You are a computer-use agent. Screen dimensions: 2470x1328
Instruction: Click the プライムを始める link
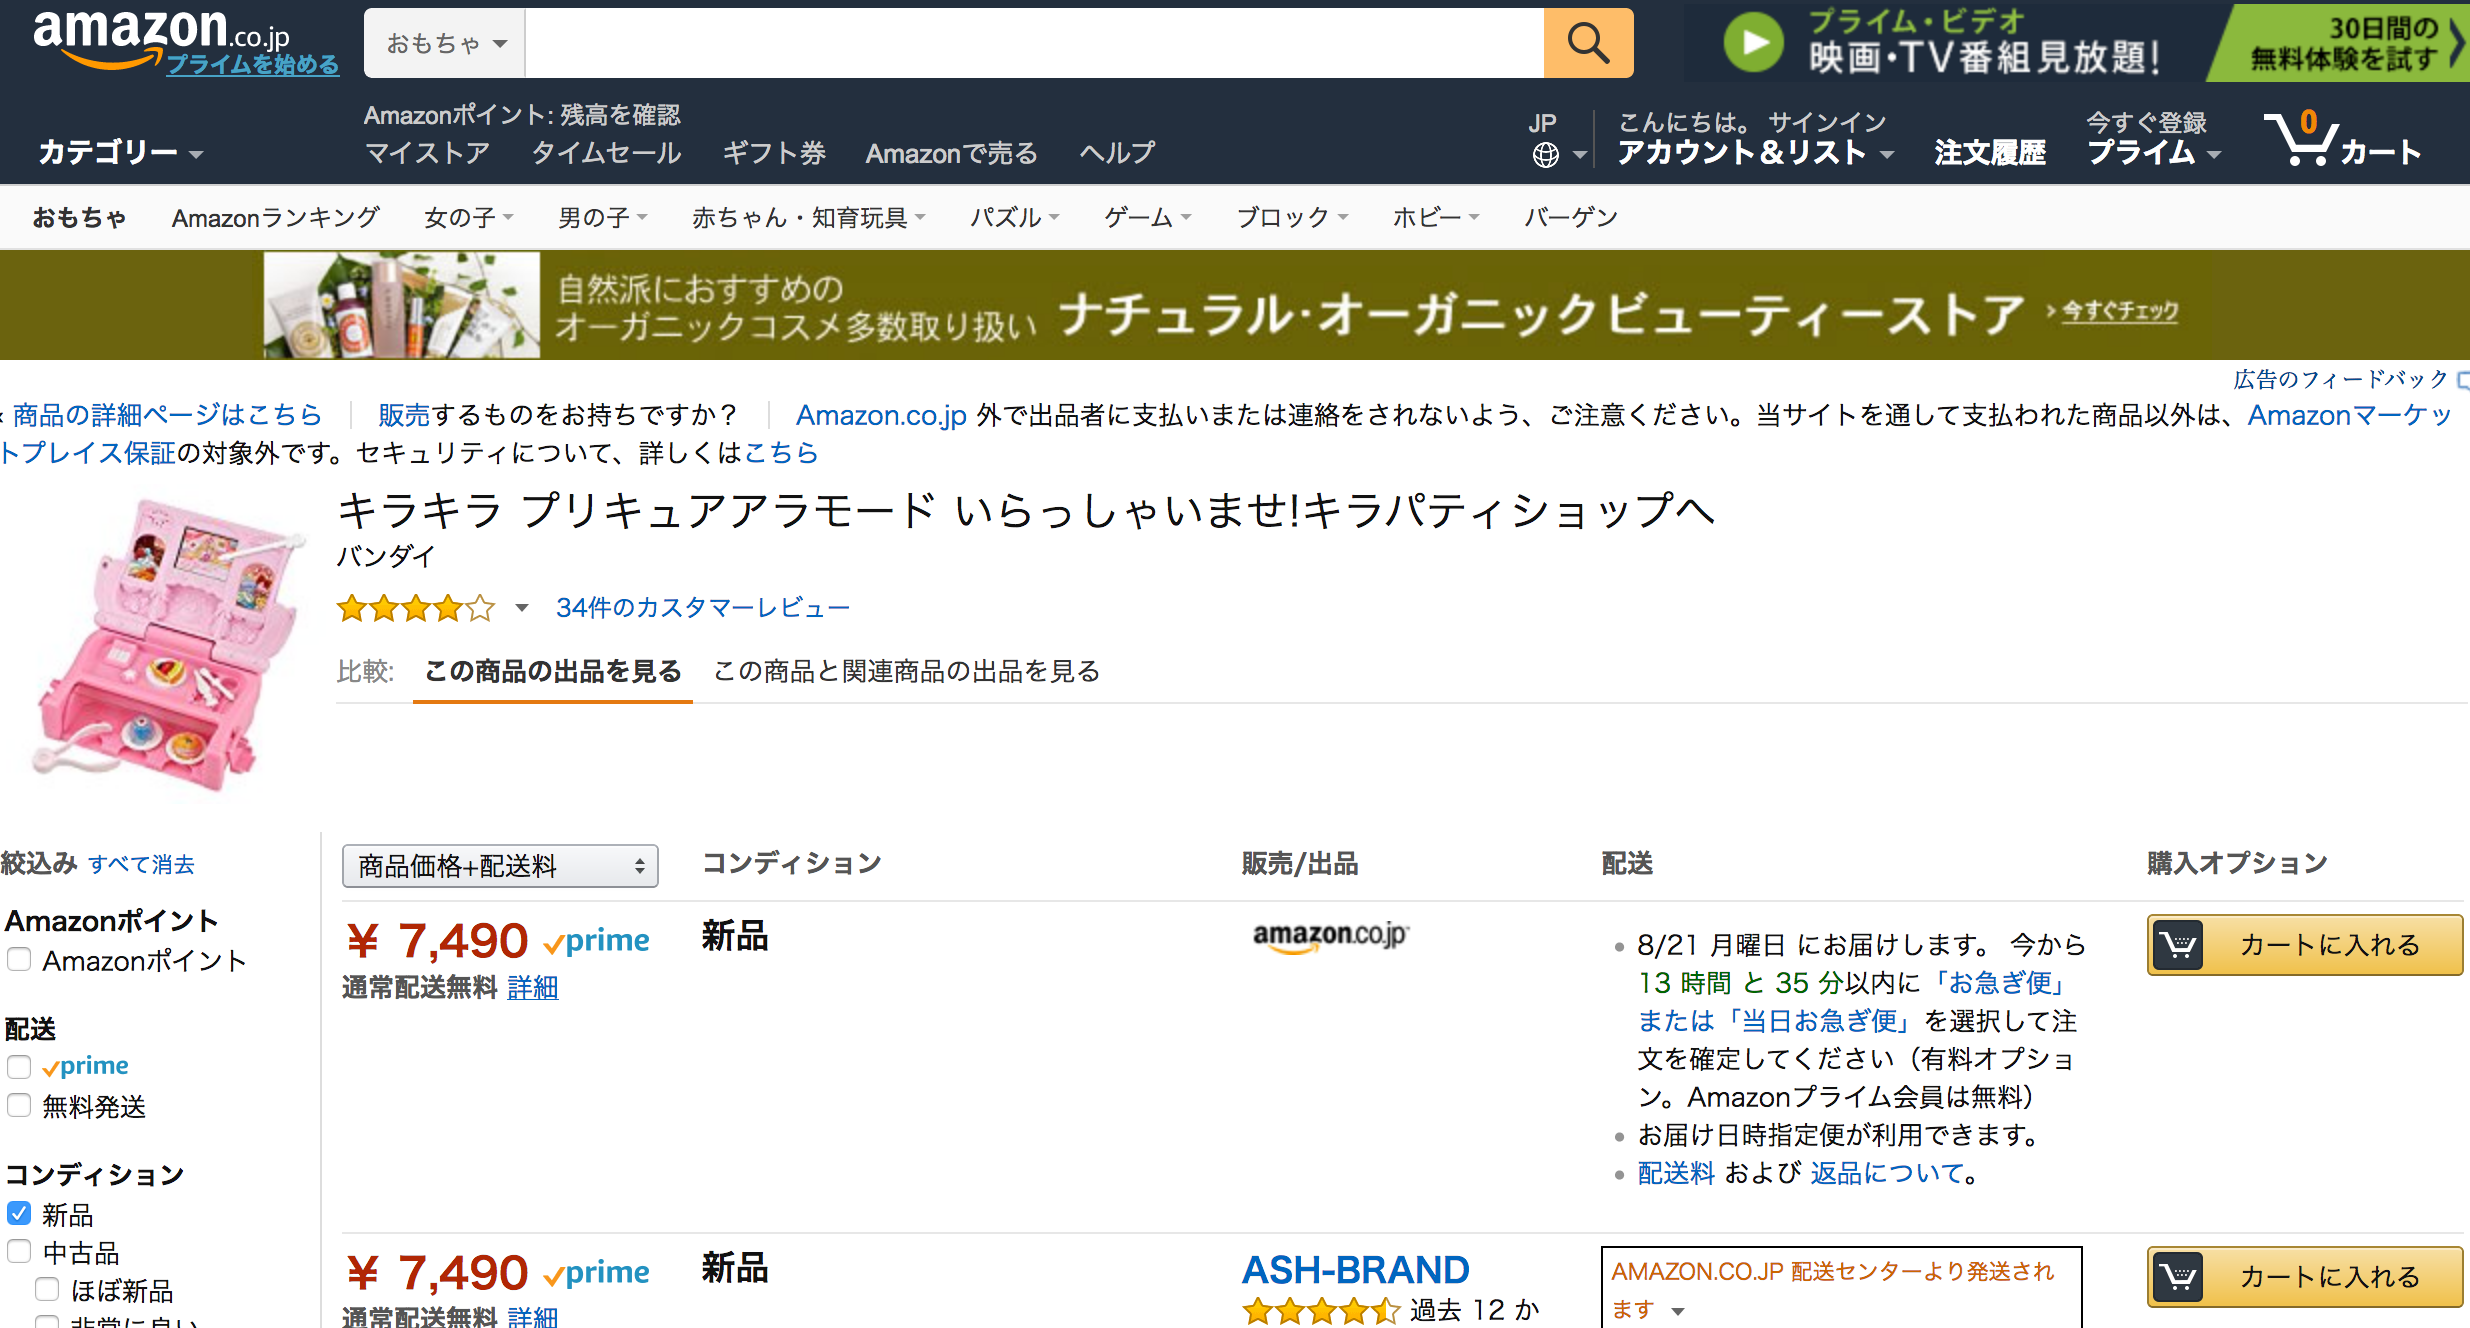point(252,64)
